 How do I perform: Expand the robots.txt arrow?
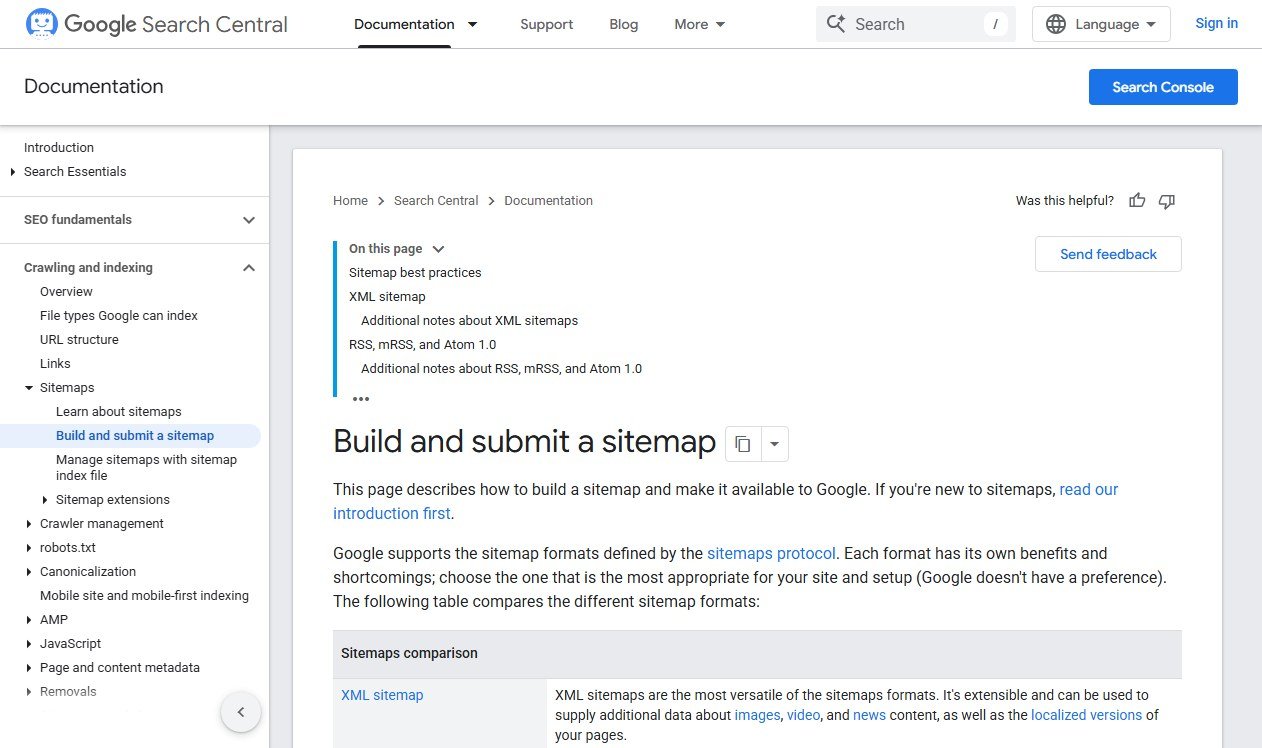coord(29,548)
